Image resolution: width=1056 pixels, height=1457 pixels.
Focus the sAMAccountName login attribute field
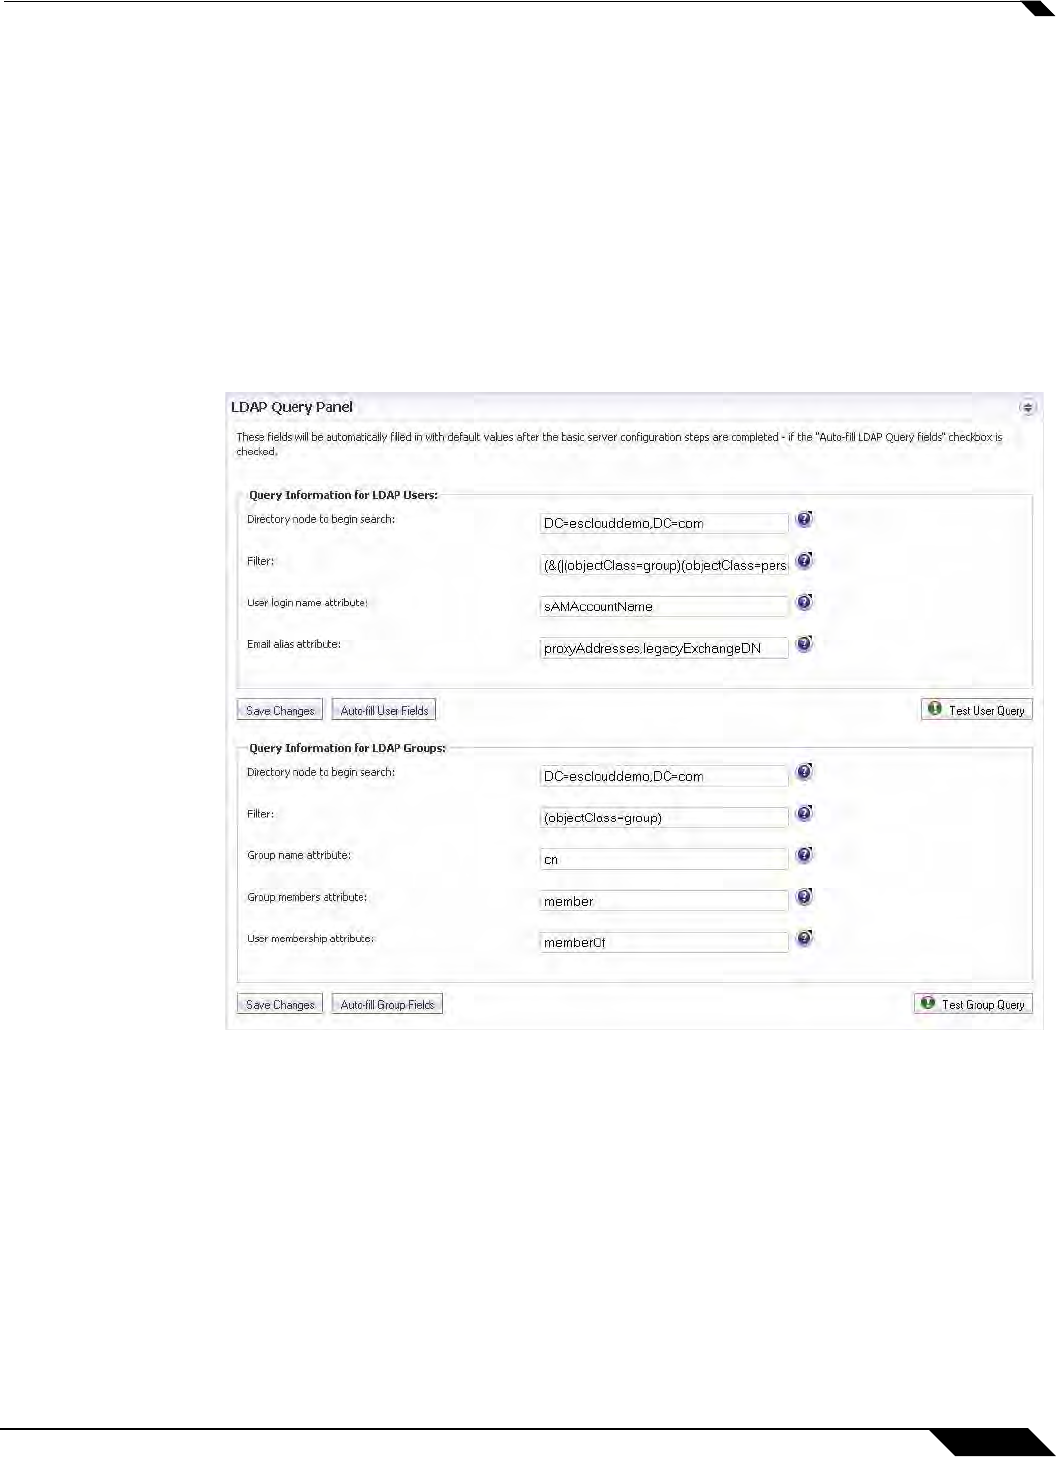[664, 607]
